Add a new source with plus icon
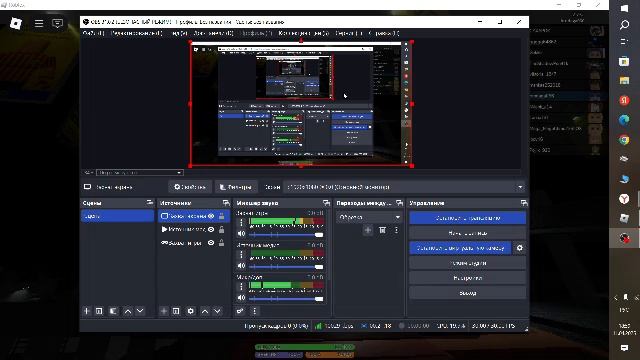Screen dimensions: 640x360 coord(164,311)
